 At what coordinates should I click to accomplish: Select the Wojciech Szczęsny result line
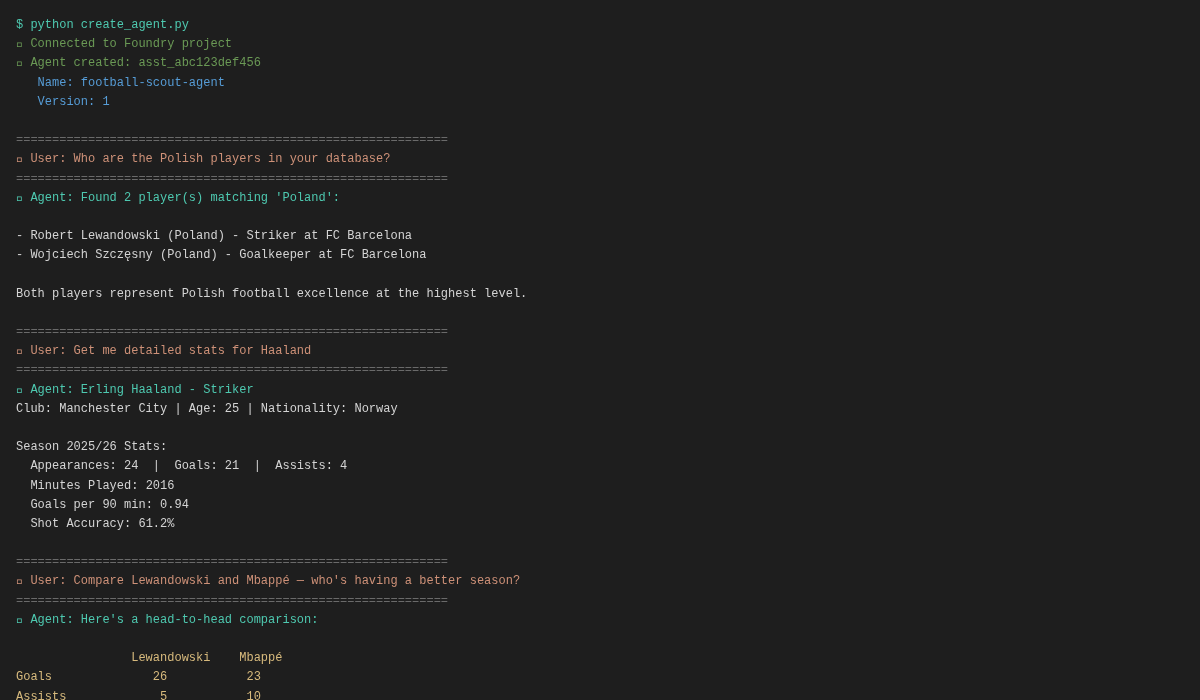coord(221,255)
